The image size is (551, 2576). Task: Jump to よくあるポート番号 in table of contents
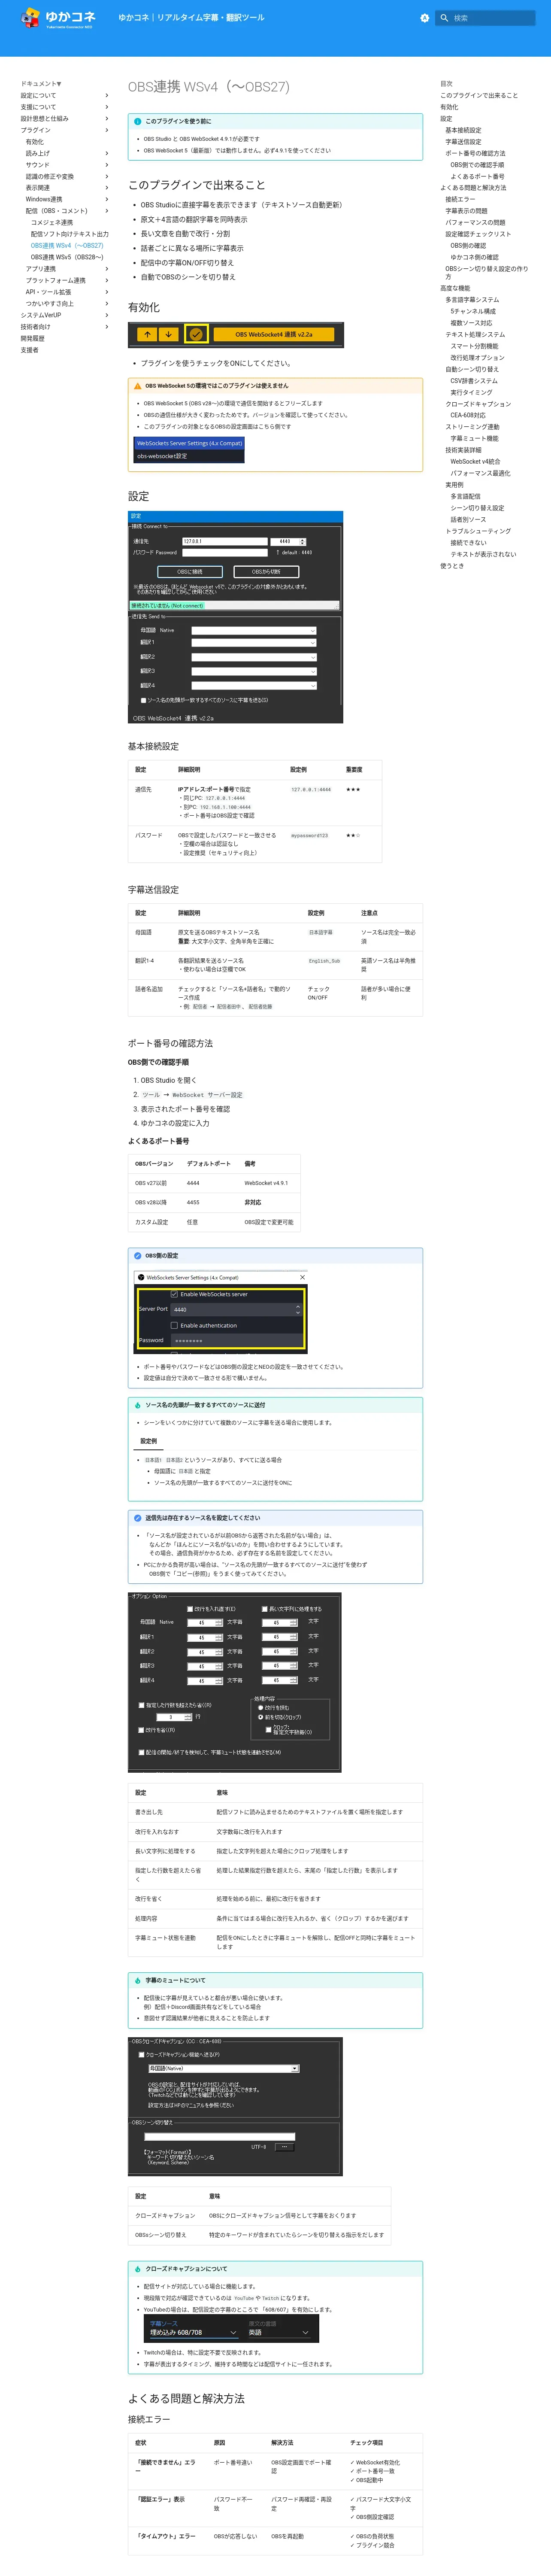pyautogui.click(x=477, y=176)
